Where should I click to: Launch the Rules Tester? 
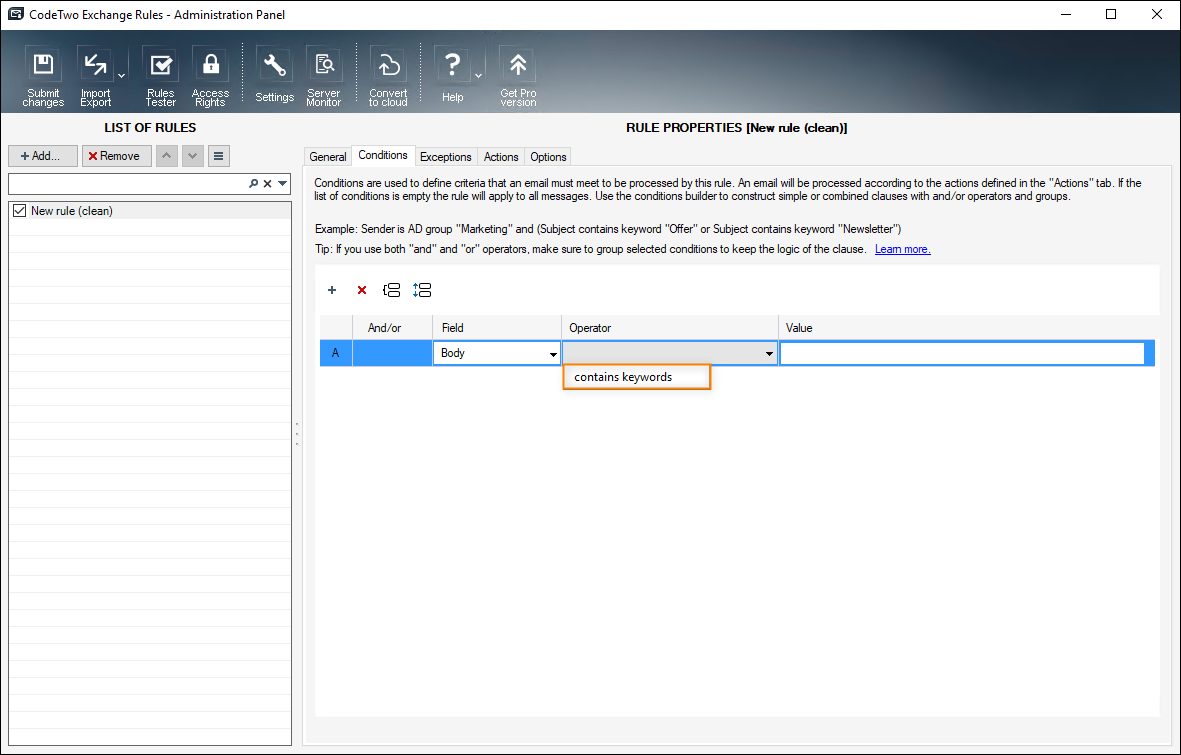(x=160, y=76)
